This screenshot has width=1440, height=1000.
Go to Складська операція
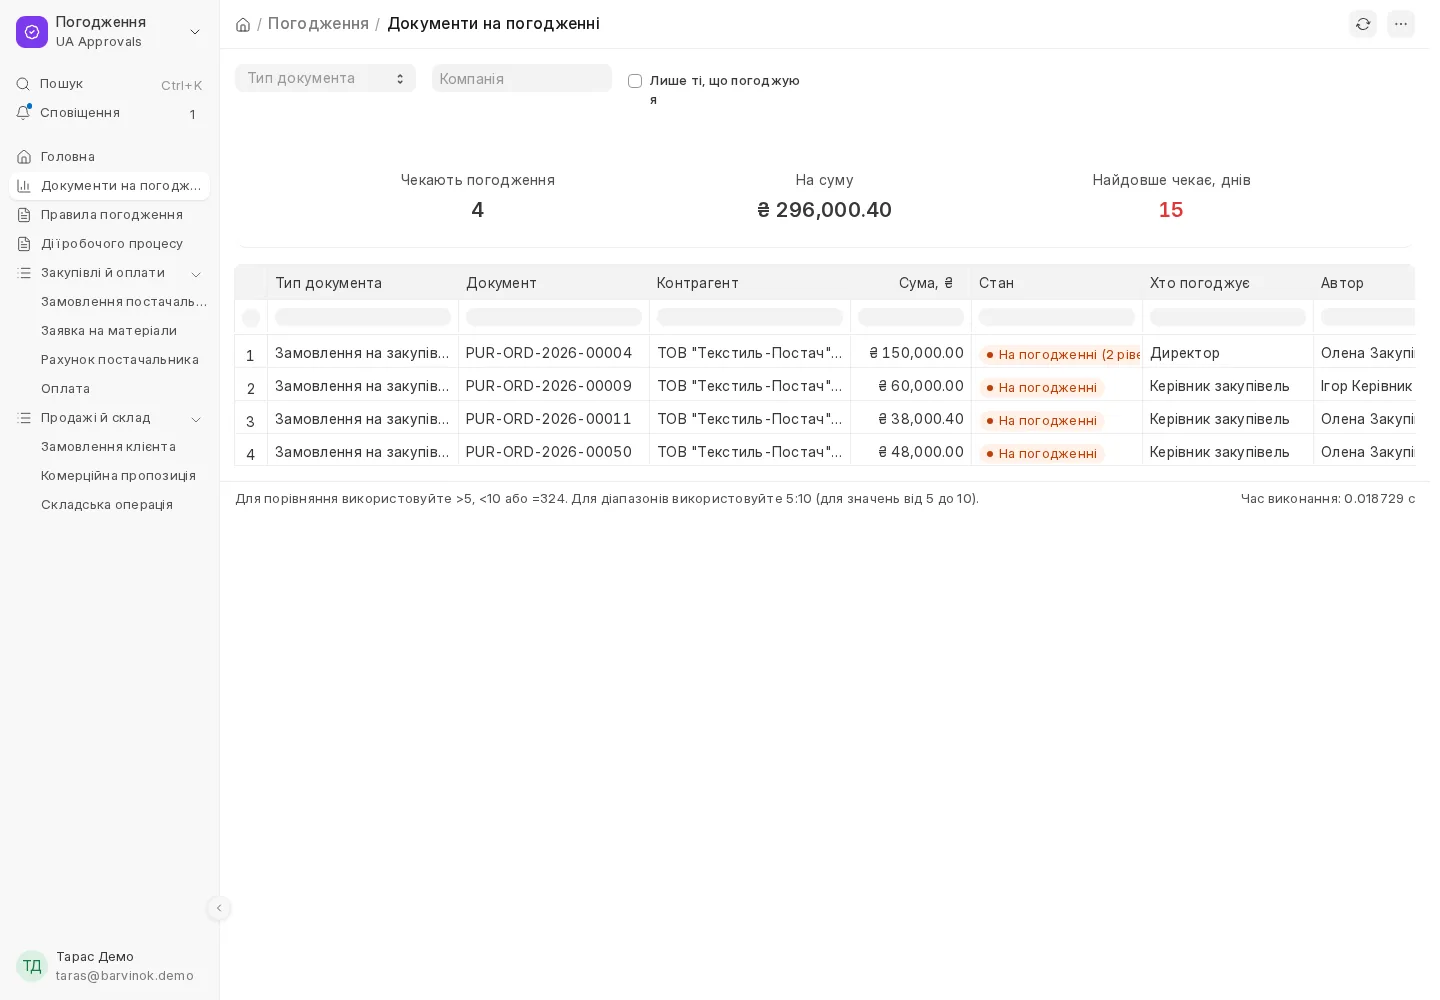tap(107, 505)
